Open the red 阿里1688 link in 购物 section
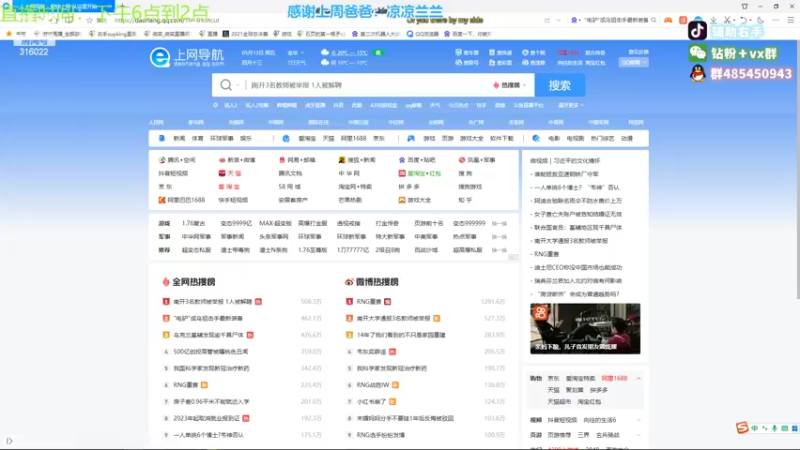 [x=614, y=379]
